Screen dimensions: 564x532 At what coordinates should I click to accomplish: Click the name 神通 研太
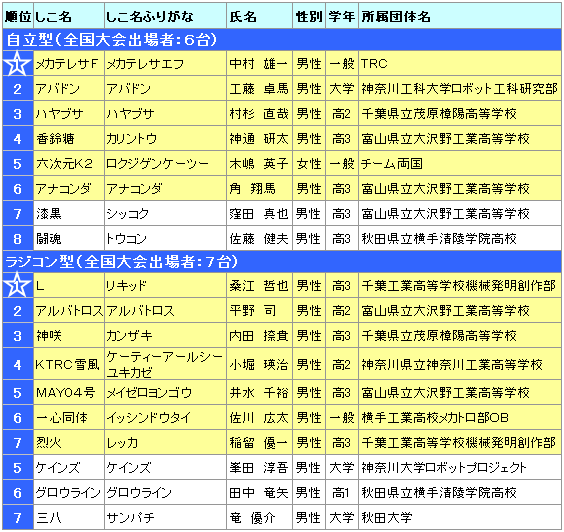[259, 138]
